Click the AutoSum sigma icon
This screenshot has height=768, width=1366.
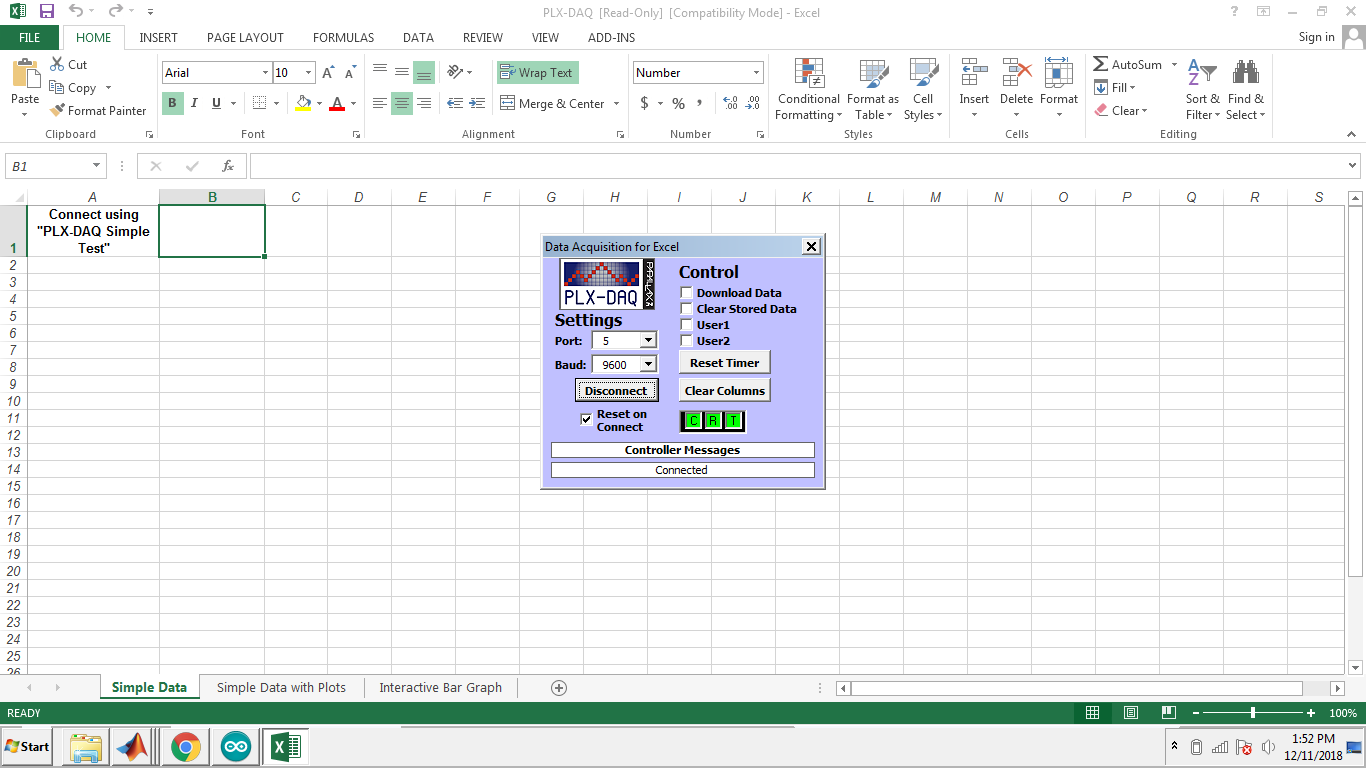1100,65
